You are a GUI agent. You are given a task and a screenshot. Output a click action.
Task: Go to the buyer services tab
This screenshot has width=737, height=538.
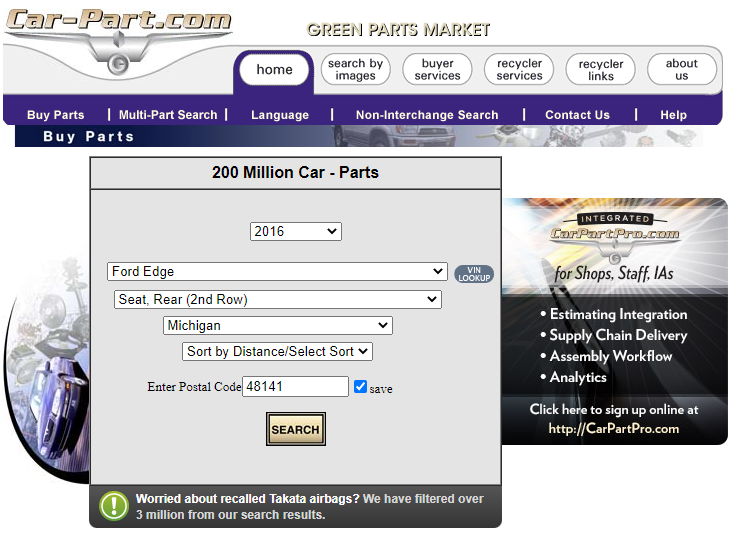click(437, 69)
